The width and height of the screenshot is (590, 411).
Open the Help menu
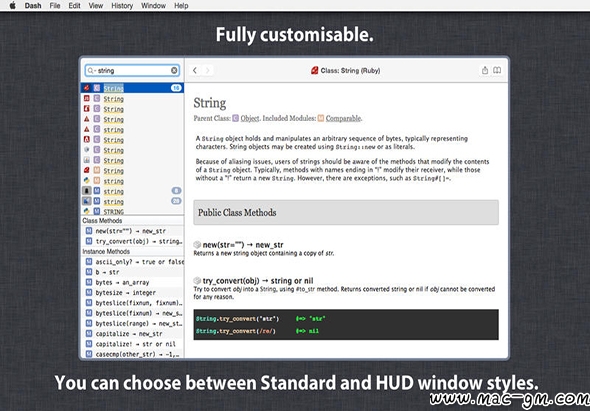pos(181,6)
